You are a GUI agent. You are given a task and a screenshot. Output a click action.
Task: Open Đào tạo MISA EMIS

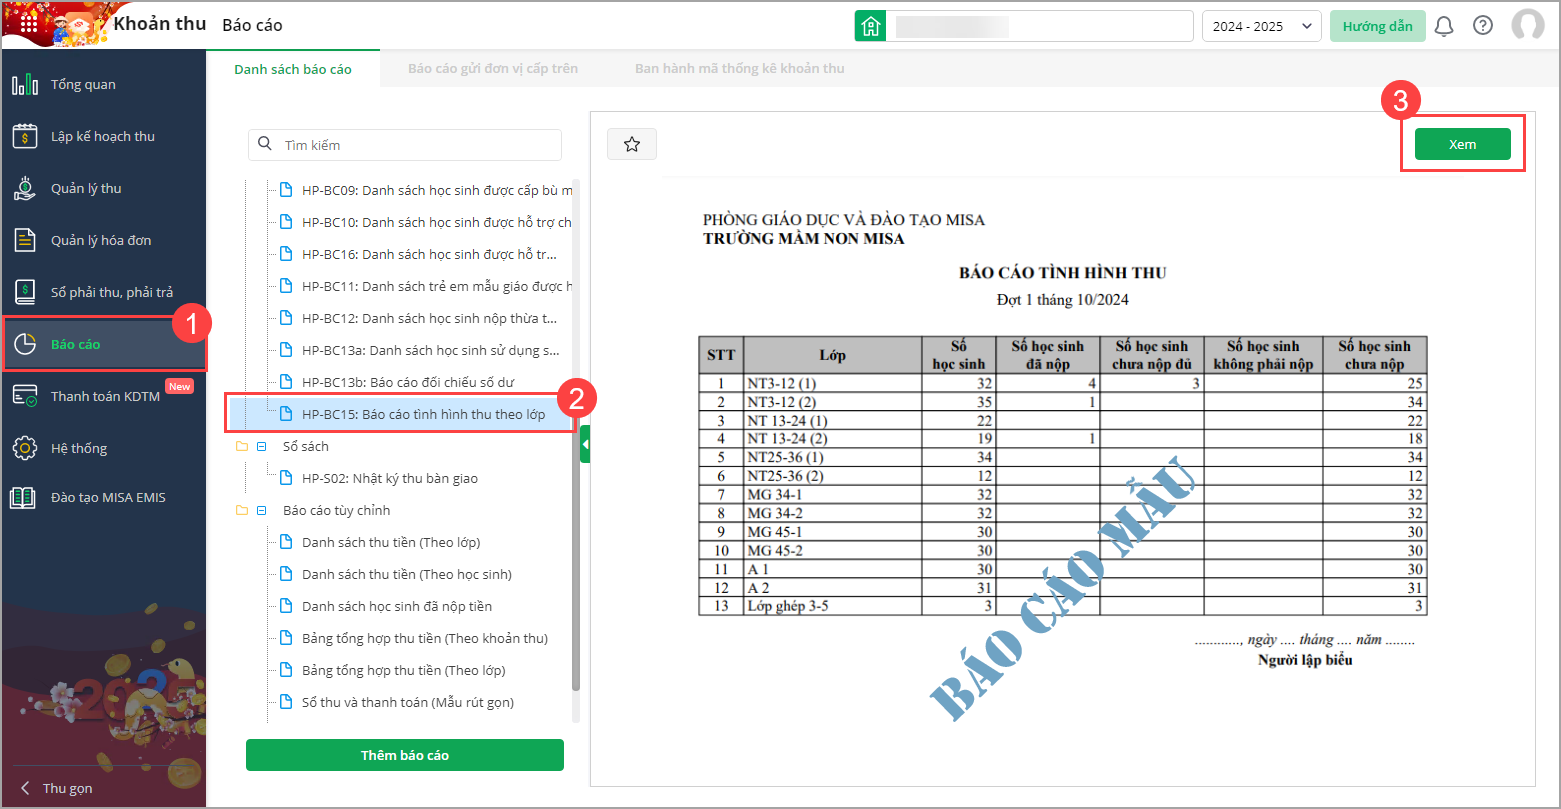coord(103,497)
